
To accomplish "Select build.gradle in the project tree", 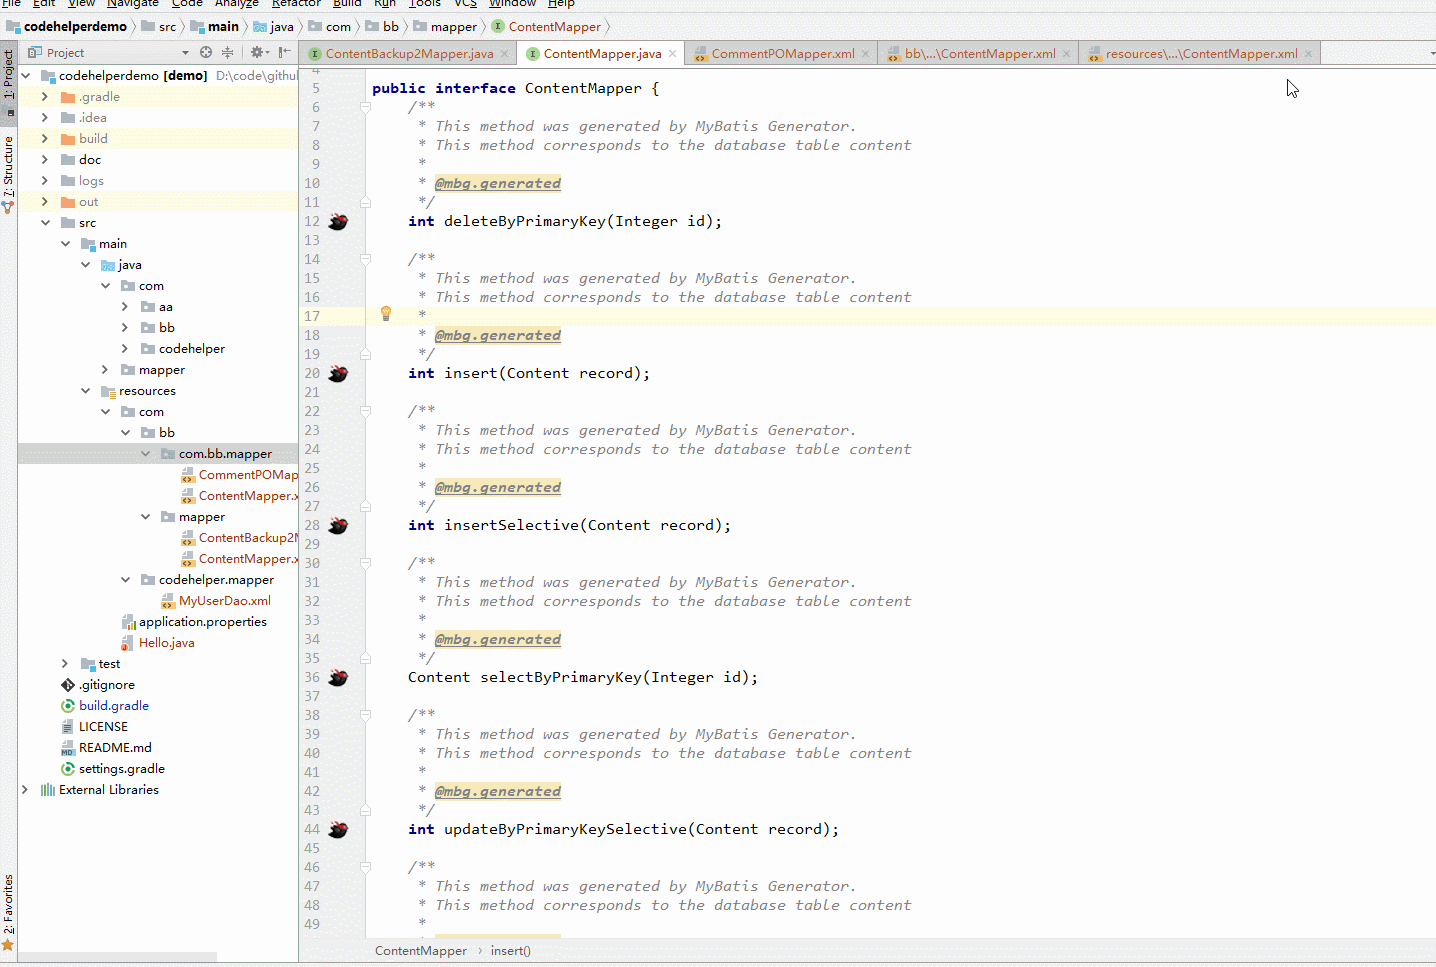I will (113, 706).
